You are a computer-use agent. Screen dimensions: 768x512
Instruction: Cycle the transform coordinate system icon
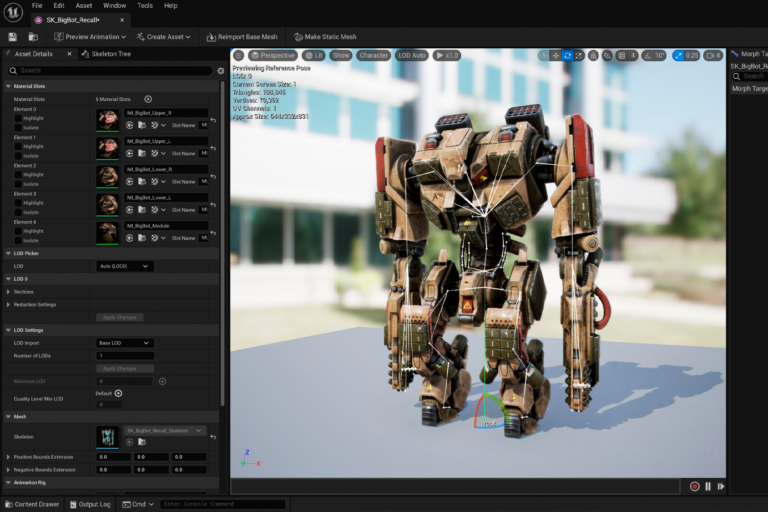pos(593,56)
